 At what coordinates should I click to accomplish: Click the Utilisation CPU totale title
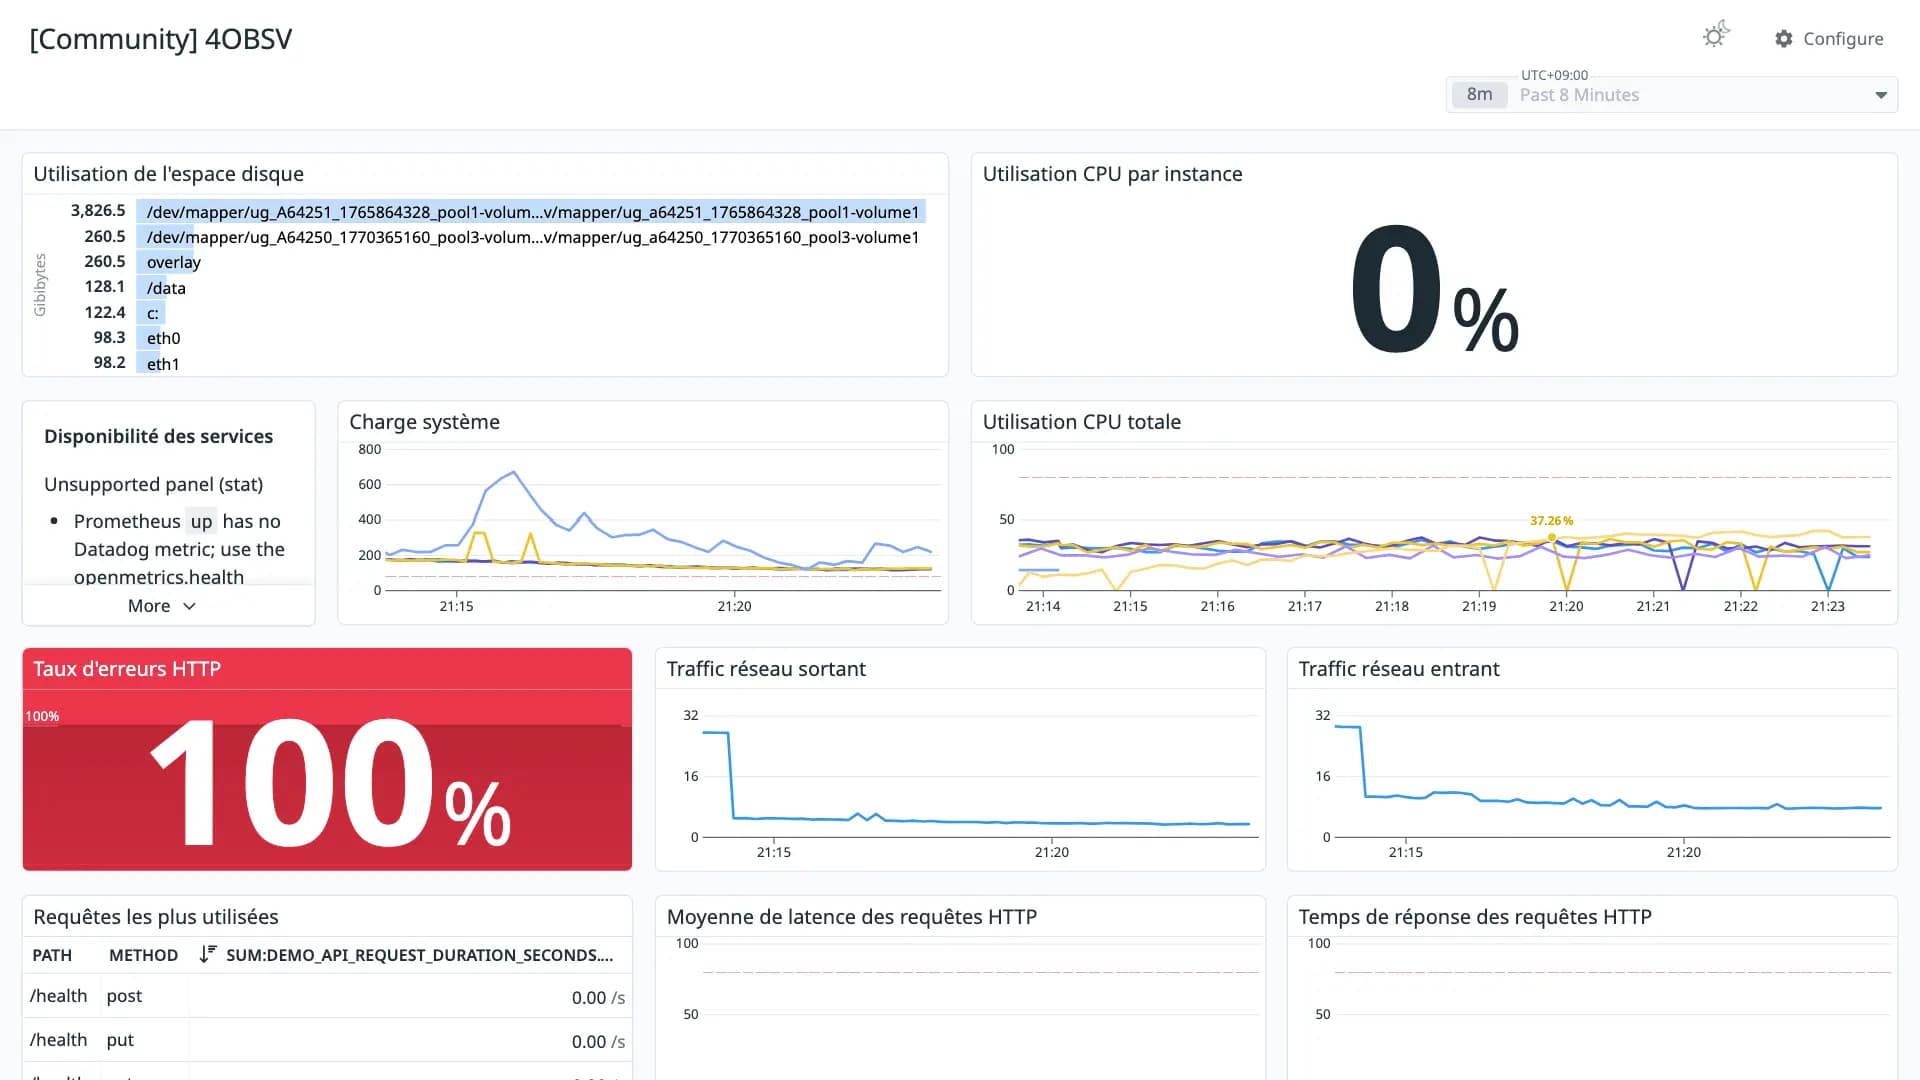click(x=1081, y=422)
